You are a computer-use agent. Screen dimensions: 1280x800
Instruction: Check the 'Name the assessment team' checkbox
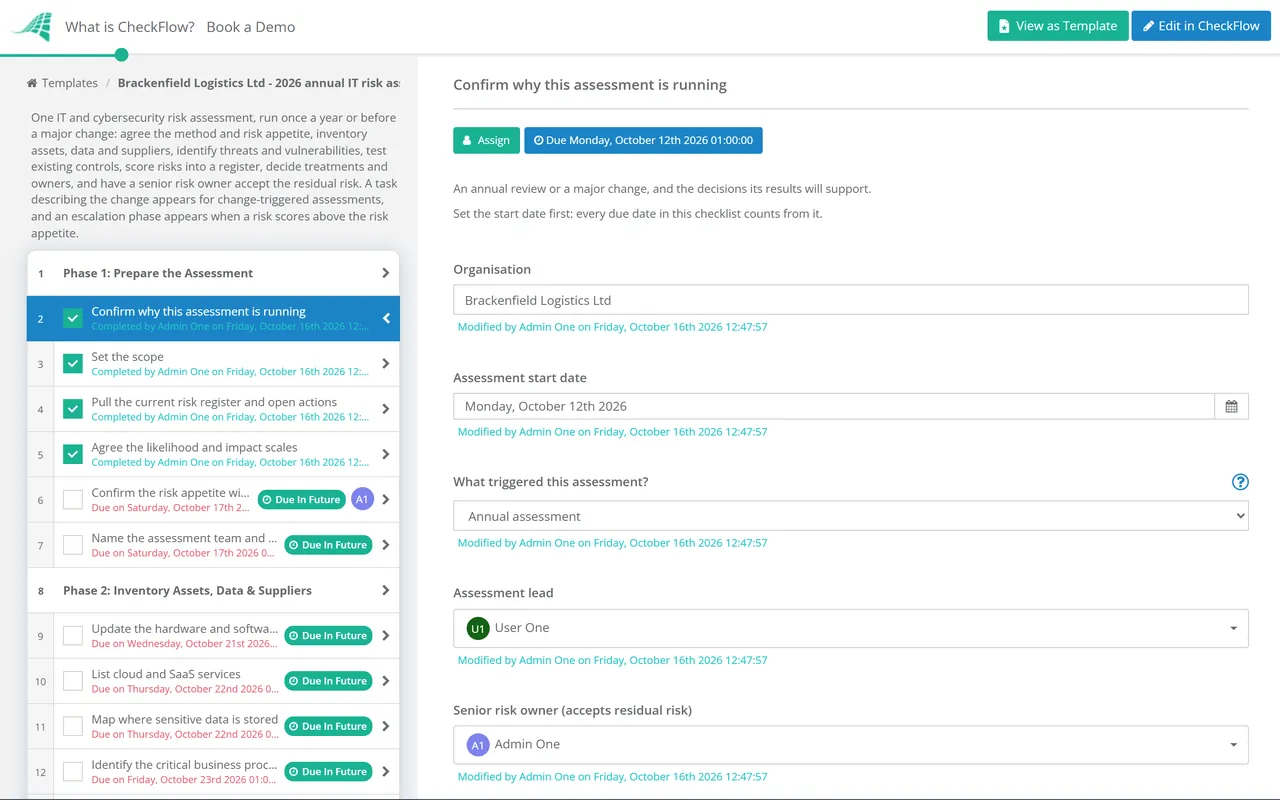click(73, 545)
